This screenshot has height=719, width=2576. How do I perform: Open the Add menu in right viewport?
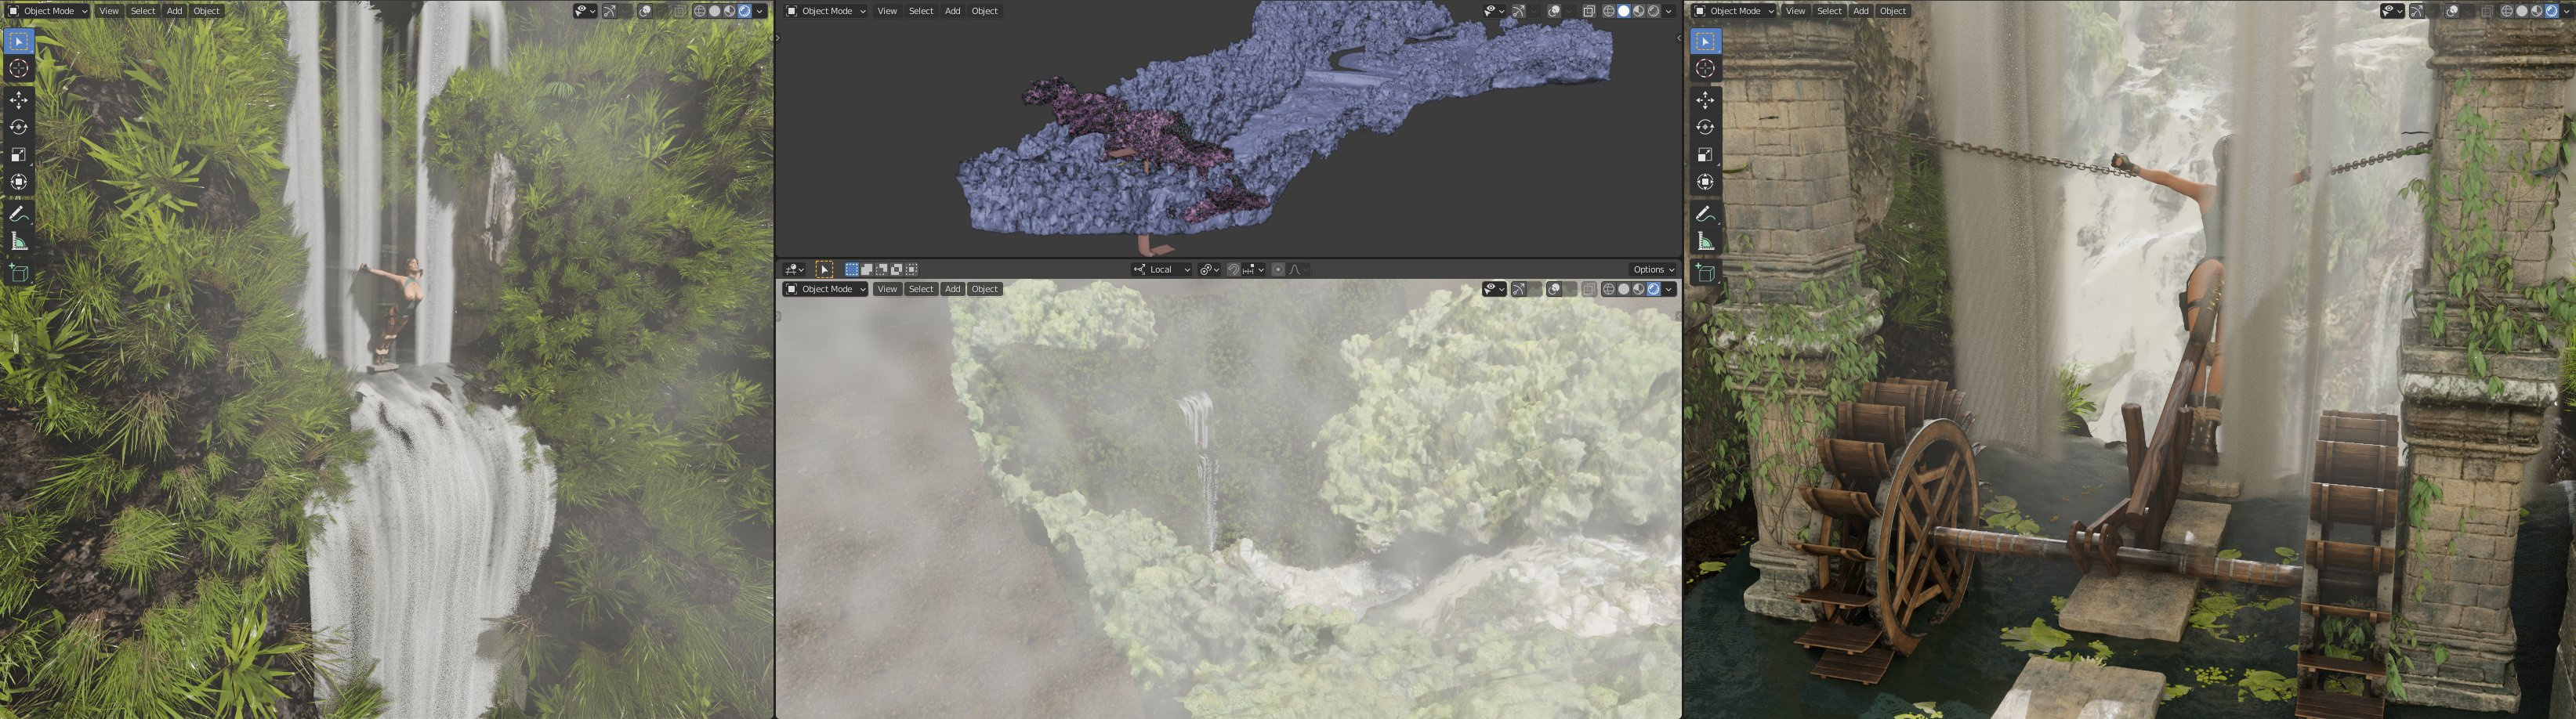point(1860,11)
